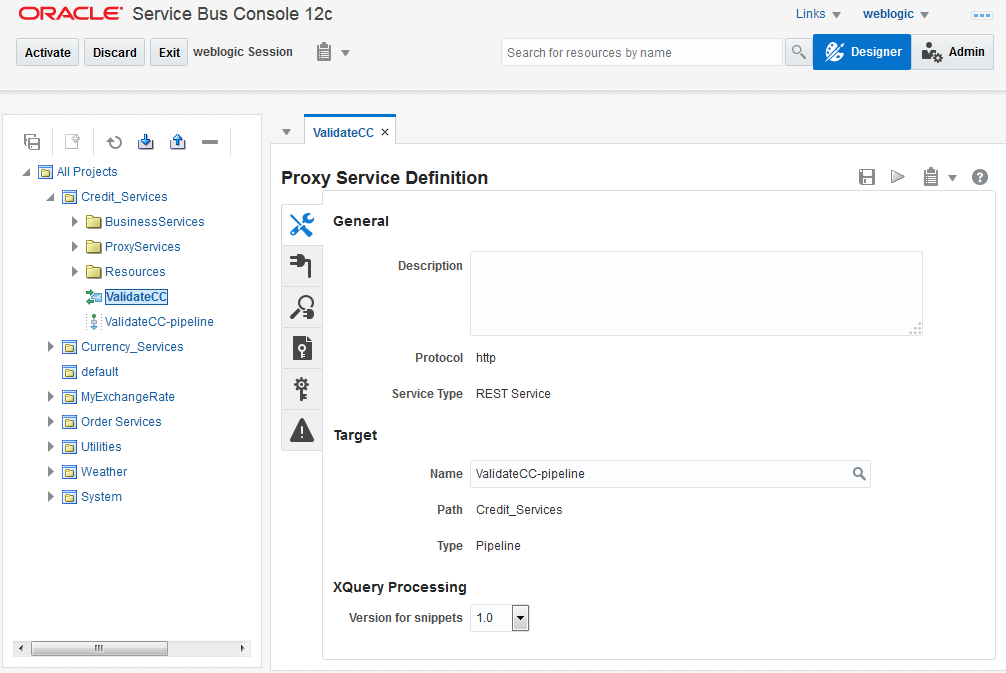Click the Activate session button

(x=47, y=52)
